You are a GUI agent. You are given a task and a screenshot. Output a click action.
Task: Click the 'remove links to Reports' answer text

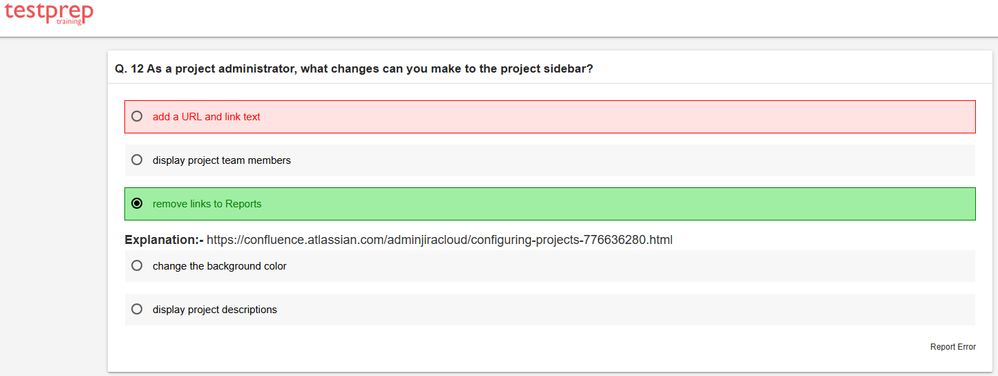click(207, 204)
